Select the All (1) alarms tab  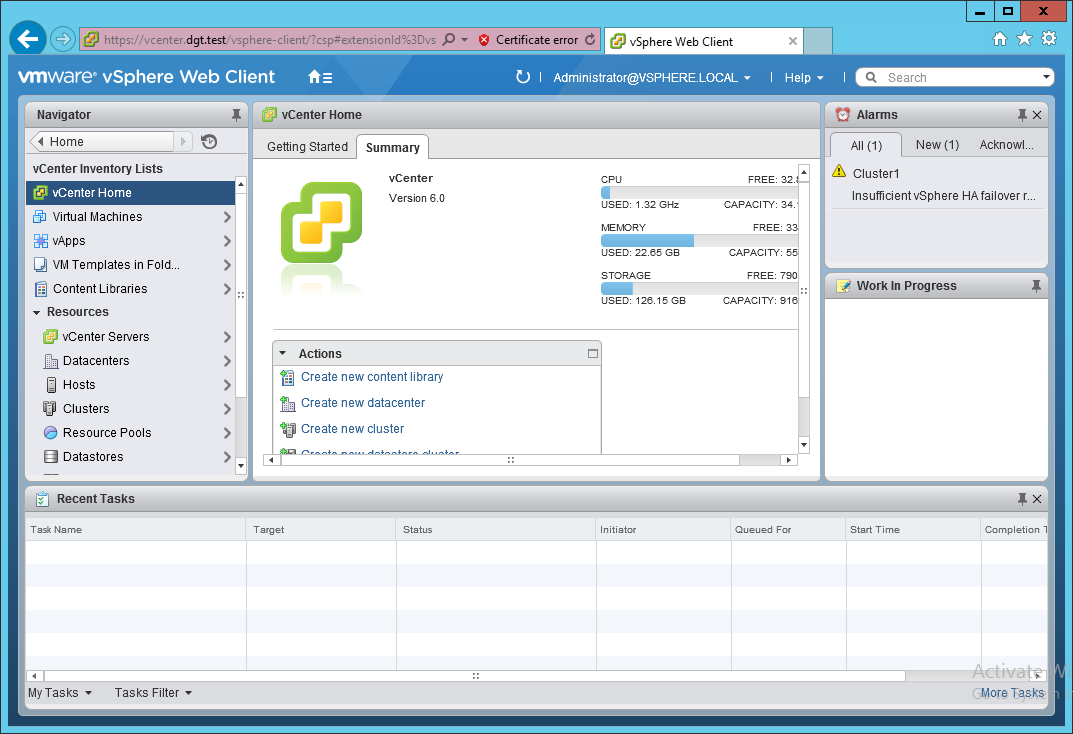coord(866,146)
